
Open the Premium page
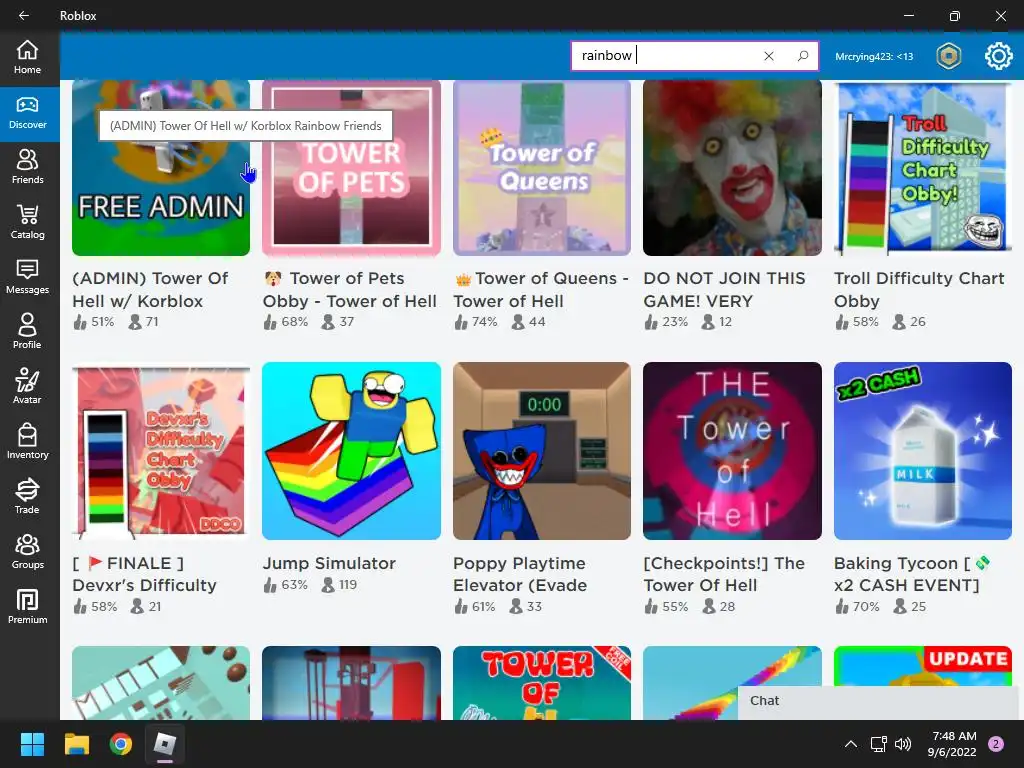click(x=27, y=607)
